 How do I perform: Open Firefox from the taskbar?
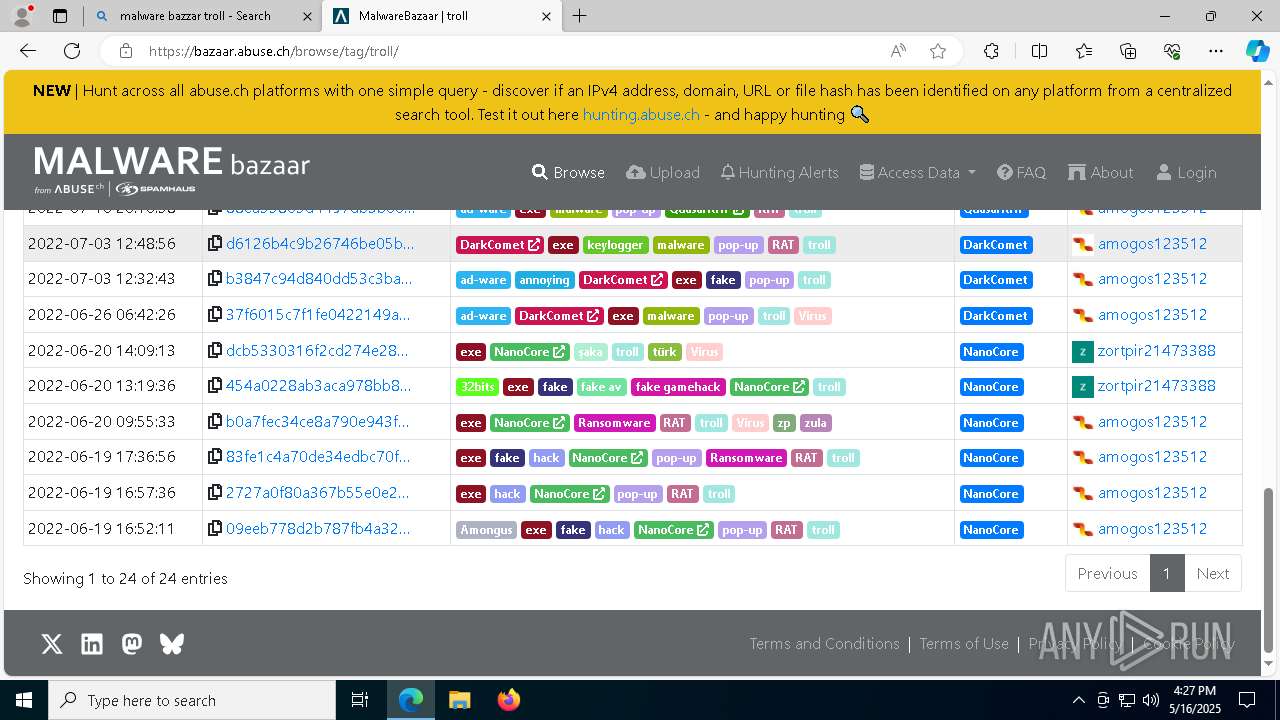click(x=509, y=700)
